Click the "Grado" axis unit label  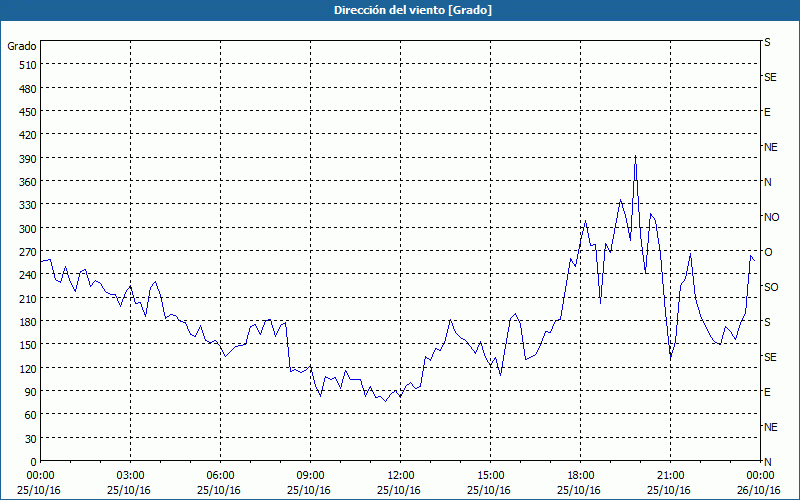(22, 46)
